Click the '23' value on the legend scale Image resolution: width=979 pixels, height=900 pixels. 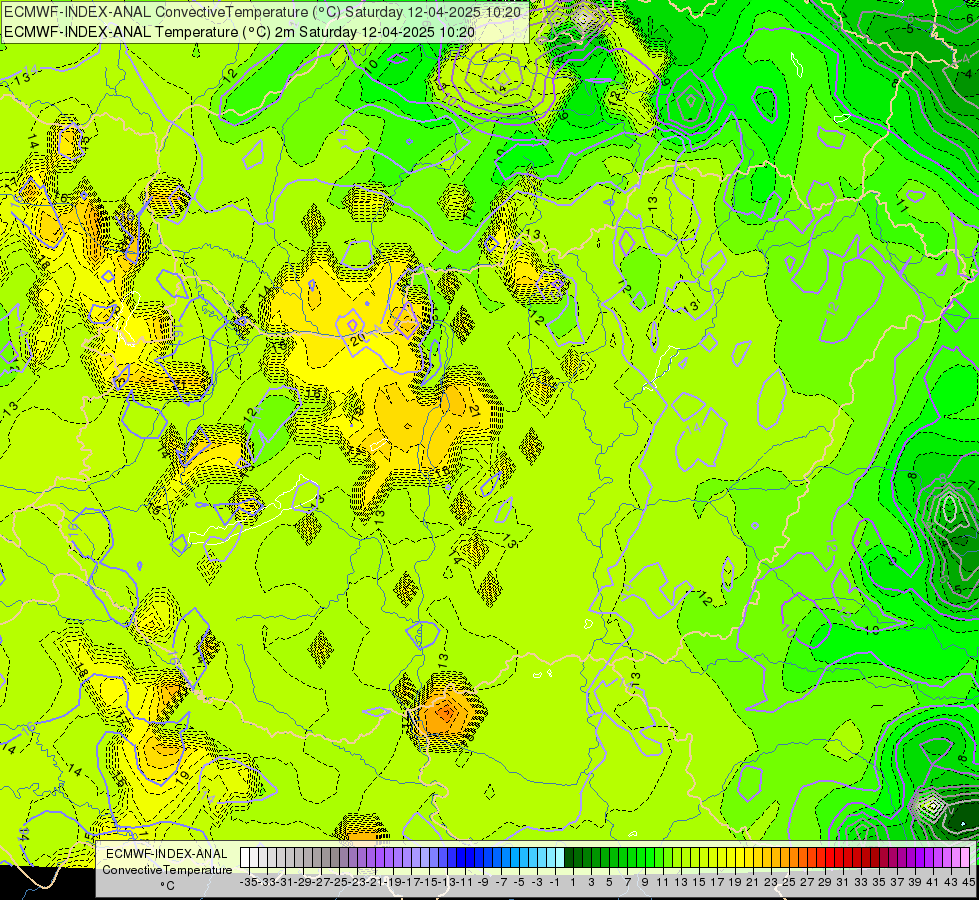(770, 882)
